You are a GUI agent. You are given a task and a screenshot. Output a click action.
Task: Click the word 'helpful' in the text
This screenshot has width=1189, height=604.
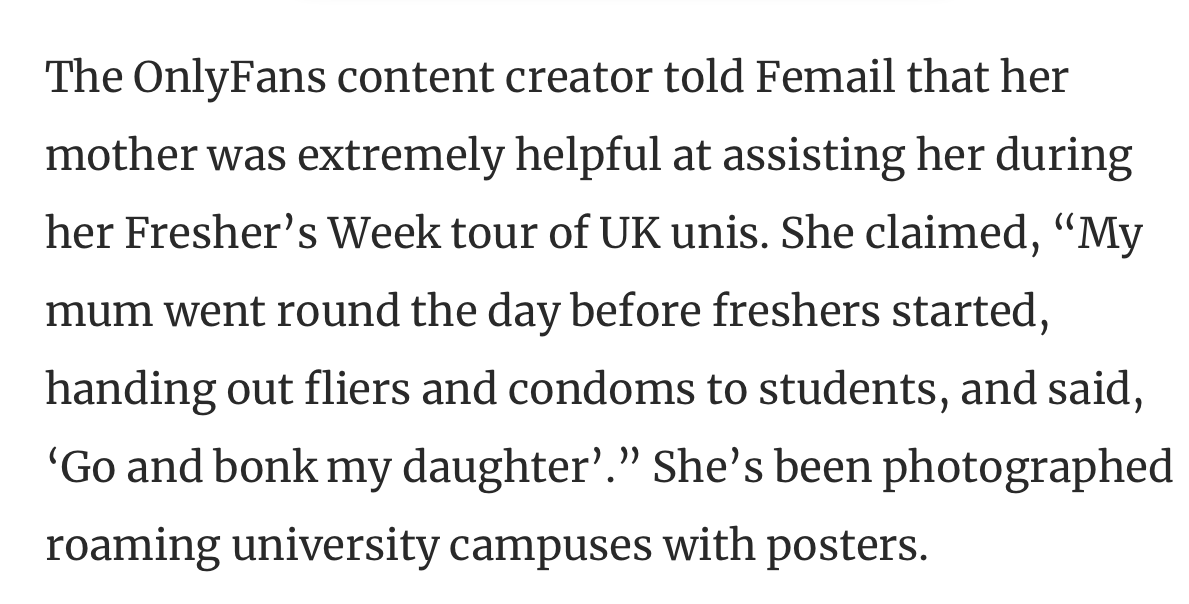tap(588, 155)
